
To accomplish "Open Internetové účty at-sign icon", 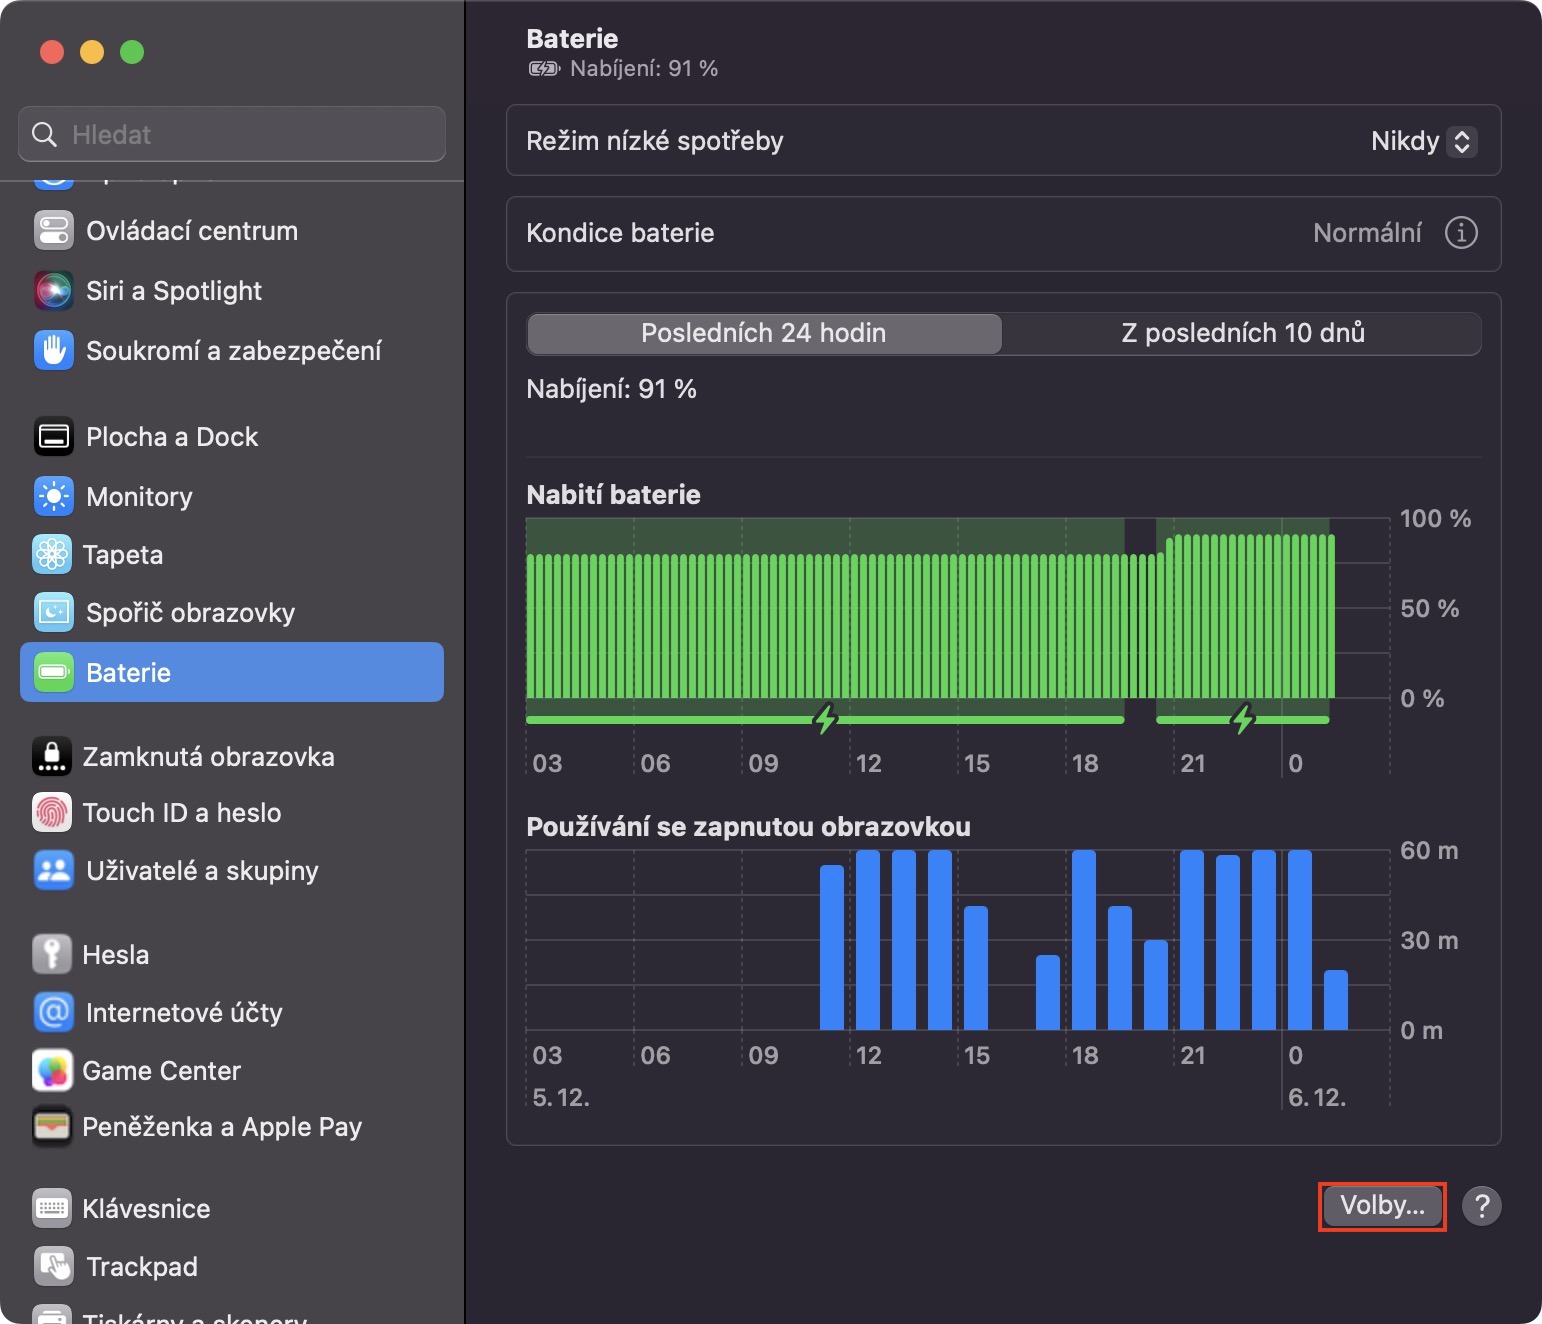I will pyautogui.click(x=53, y=1013).
